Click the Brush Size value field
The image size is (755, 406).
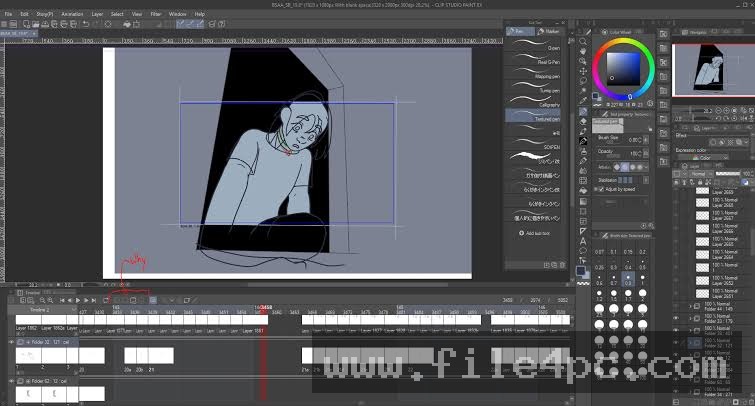[x=635, y=140]
